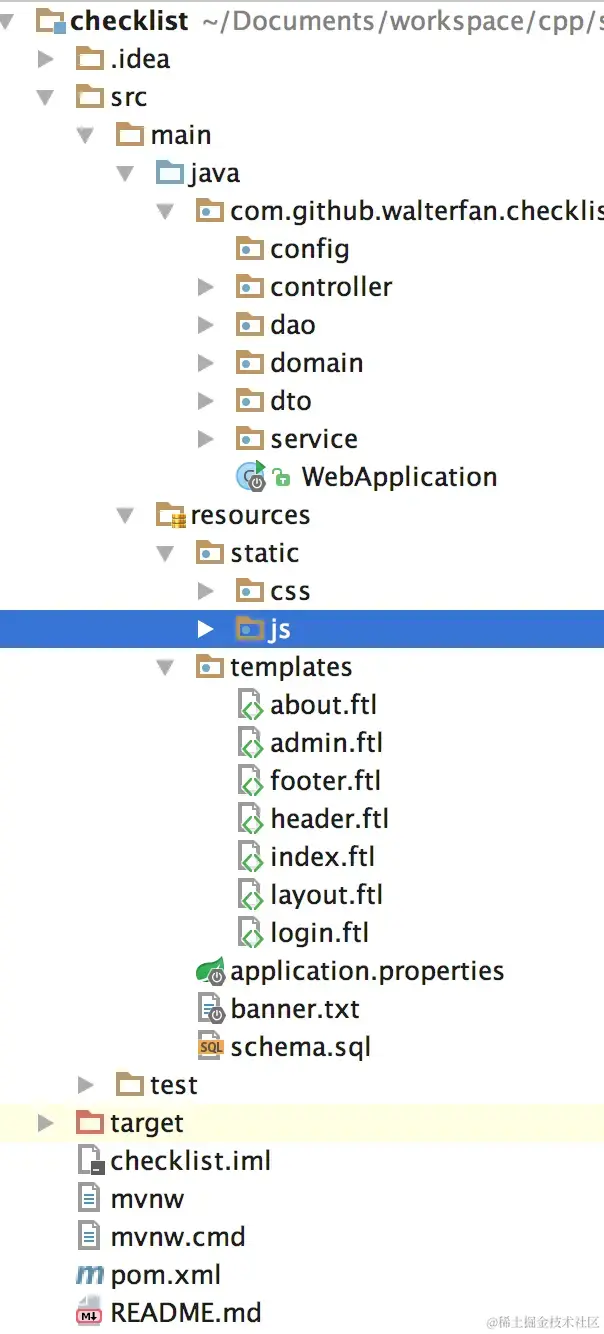Click the resources folder icon
The width and height of the screenshot is (604, 1334).
[168, 514]
